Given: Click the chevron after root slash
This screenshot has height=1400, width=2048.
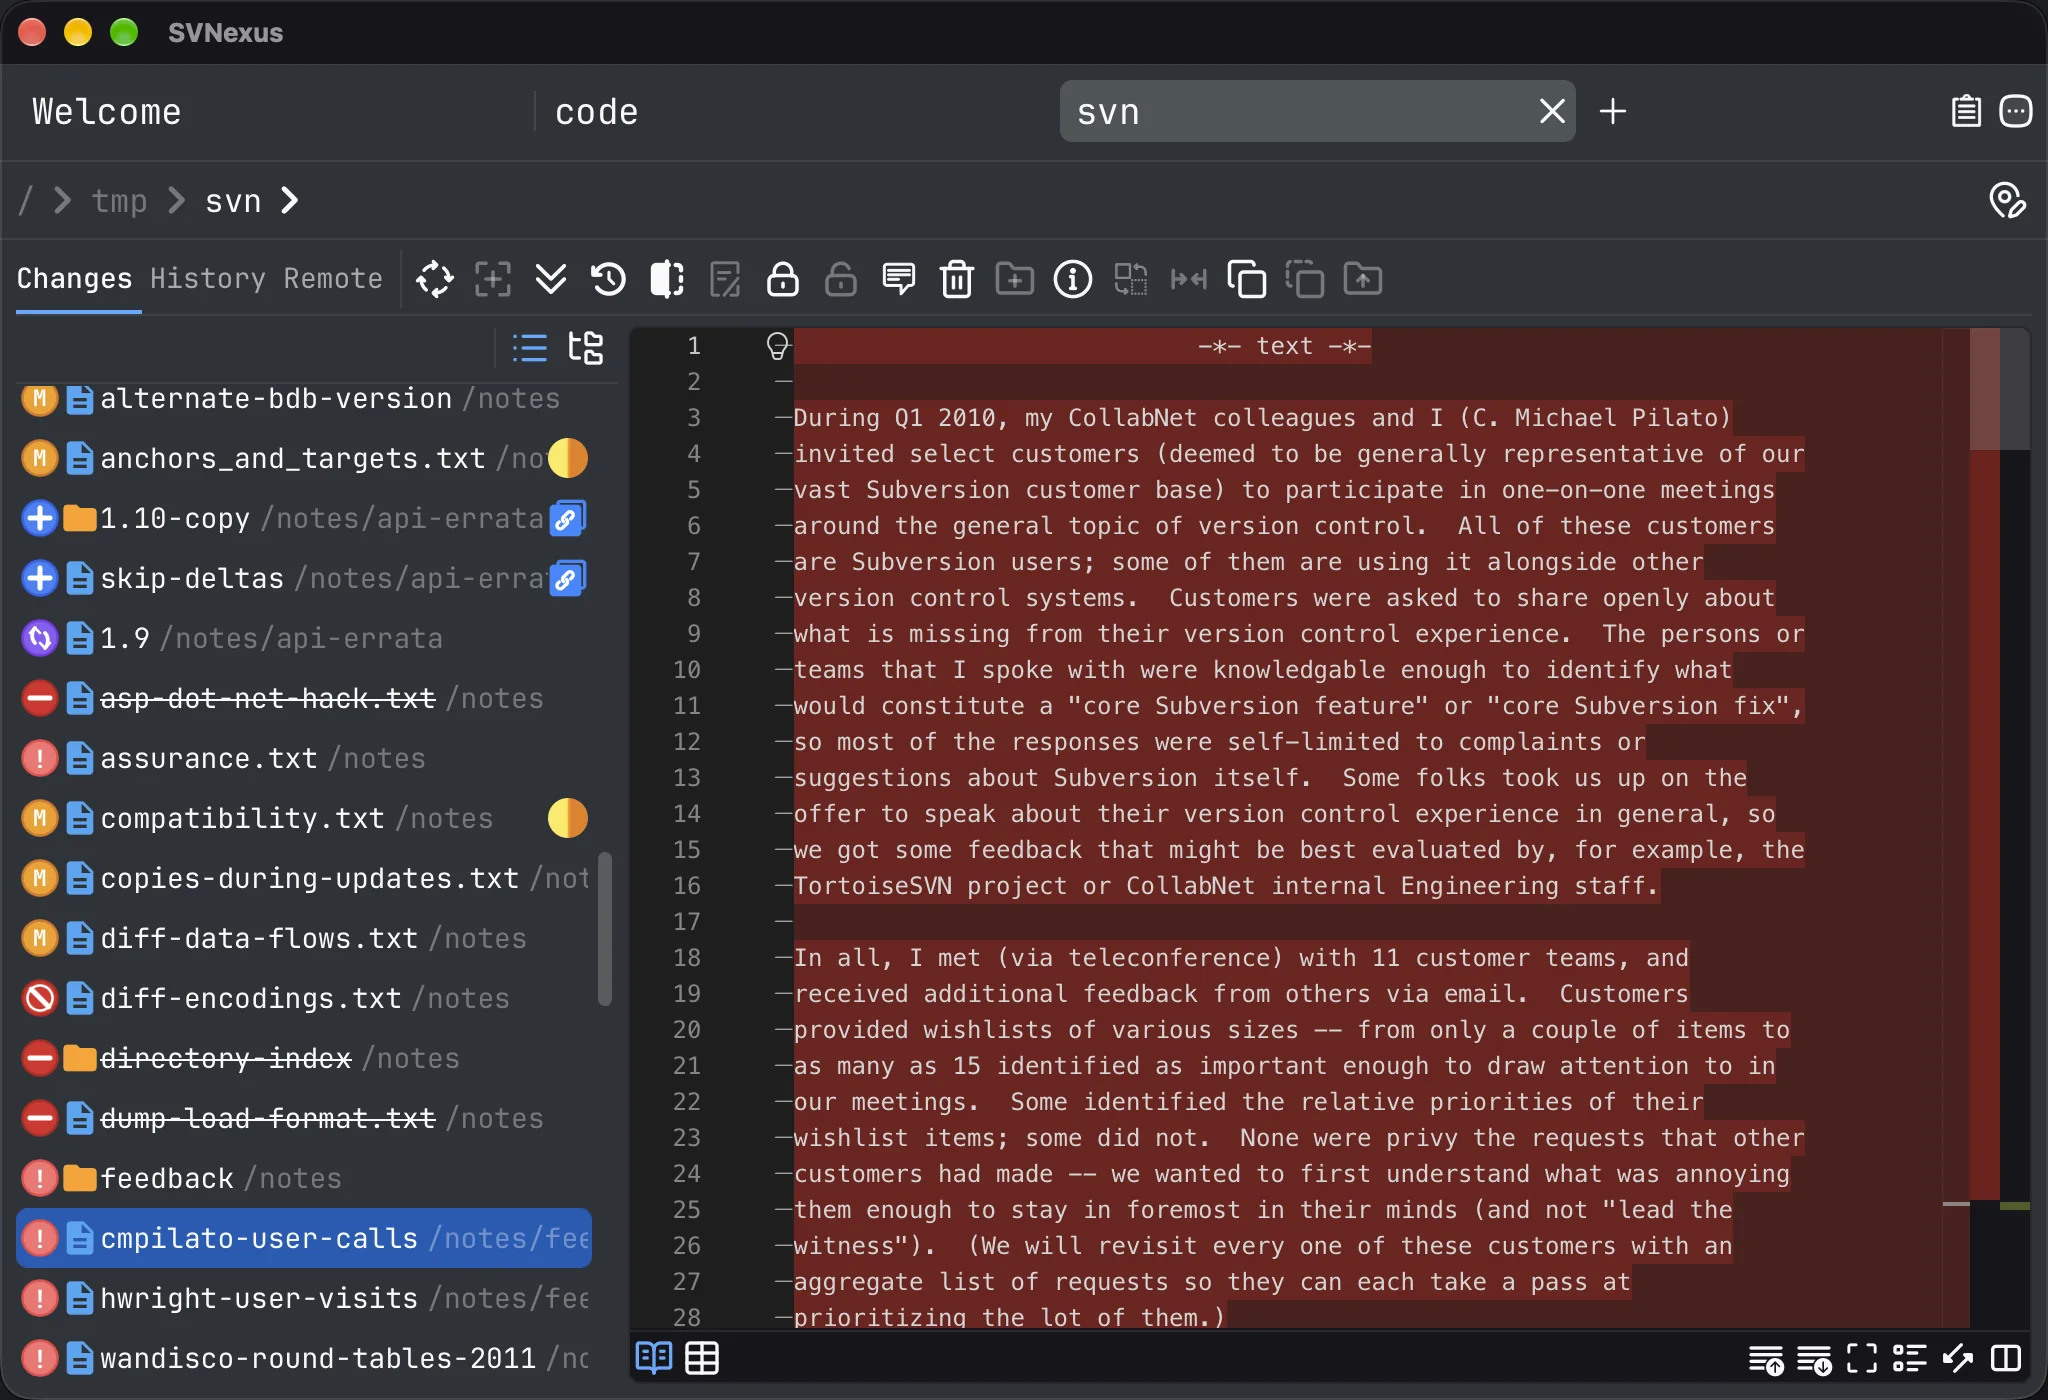Looking at the screenshot, I should pos(62,201).
